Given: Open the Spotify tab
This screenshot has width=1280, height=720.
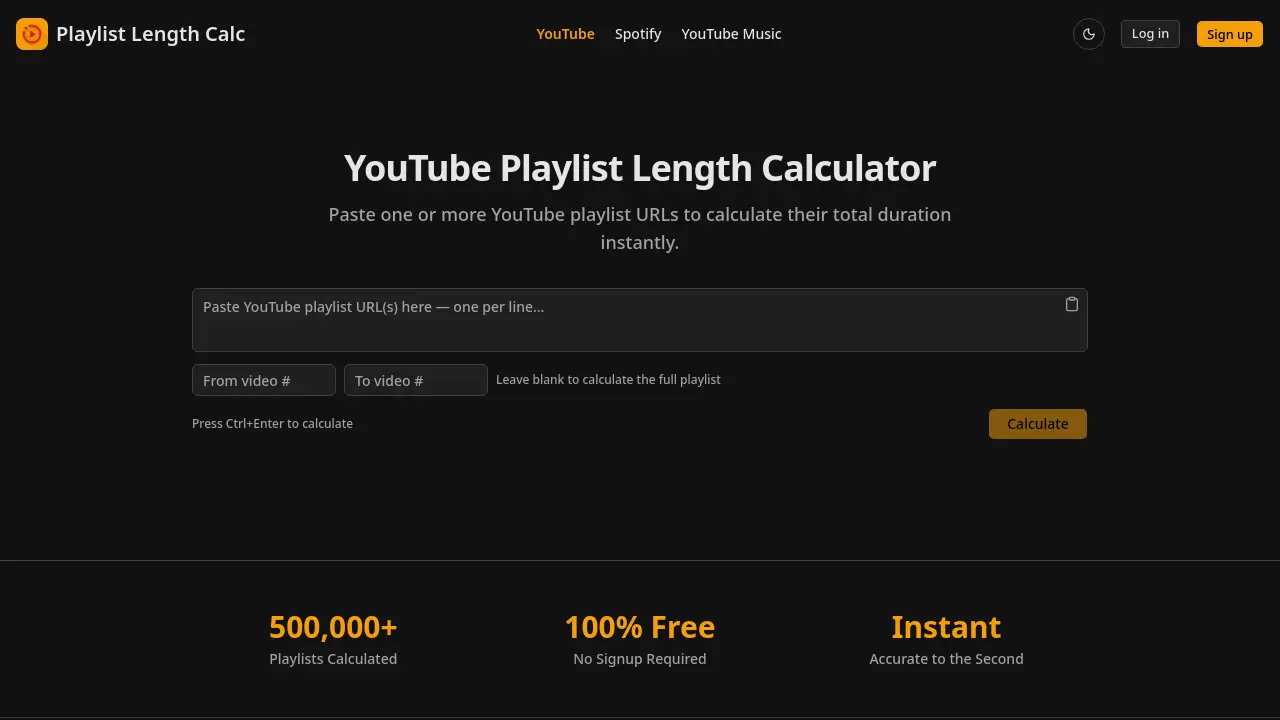Looking at the screenshot, I should (638, 34).
